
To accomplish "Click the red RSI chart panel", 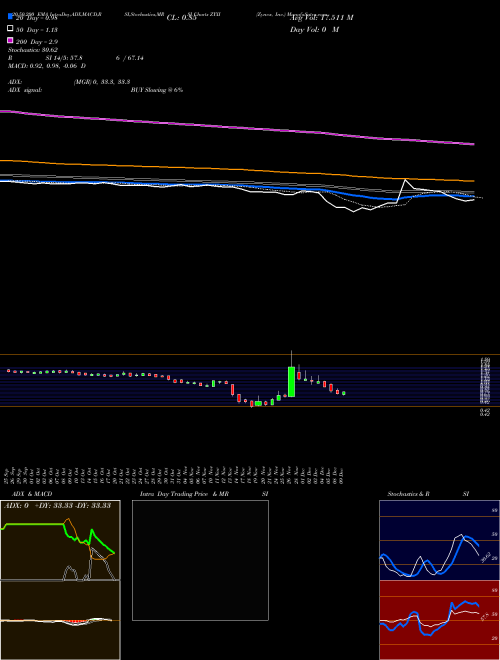I will (x=439, y=620).
